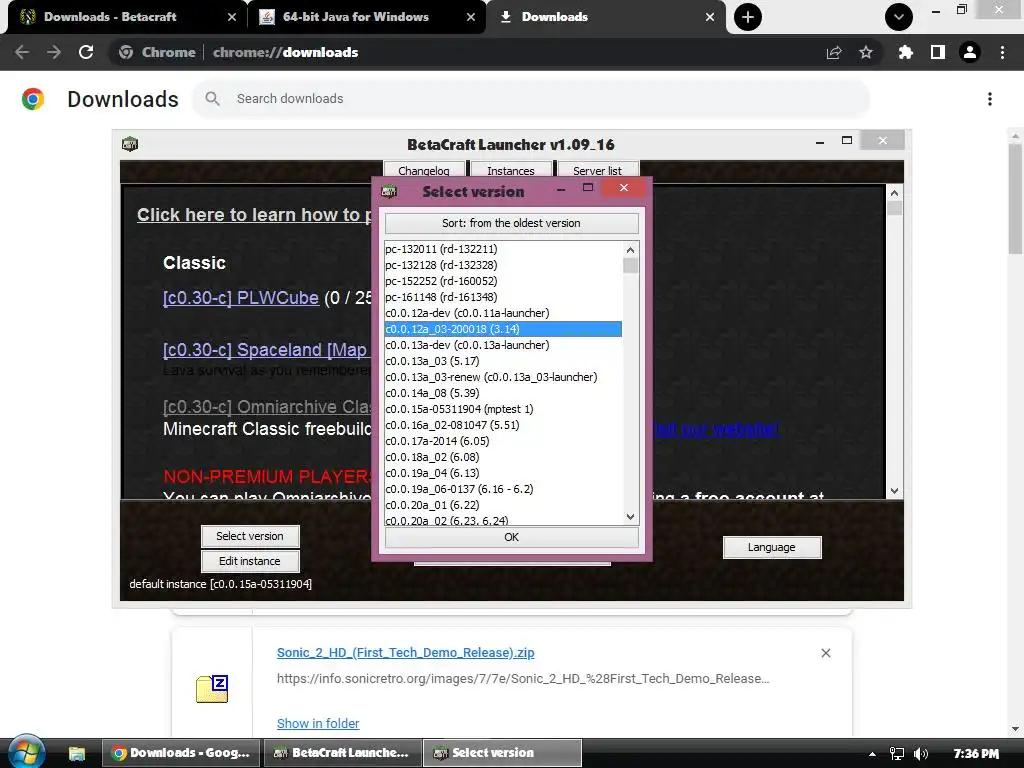1024x768 pixels.
Task: Select version c0.0.19a_04 (6.13)
Action: 503,473
